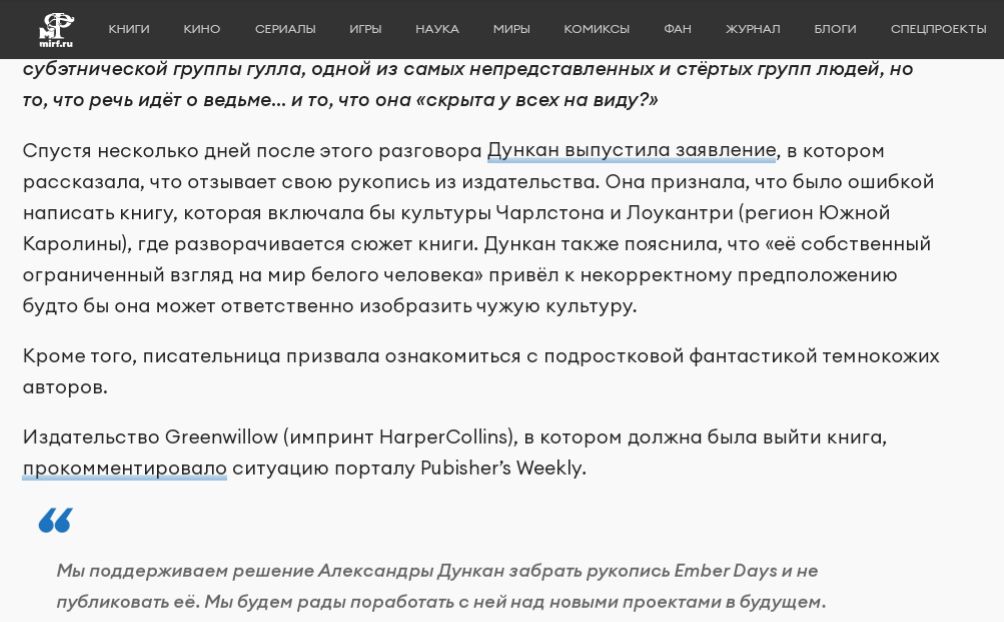Click the words "Pubisher's Weekly"
Screen dimensions: 1004x622
(x=501, y=468)
